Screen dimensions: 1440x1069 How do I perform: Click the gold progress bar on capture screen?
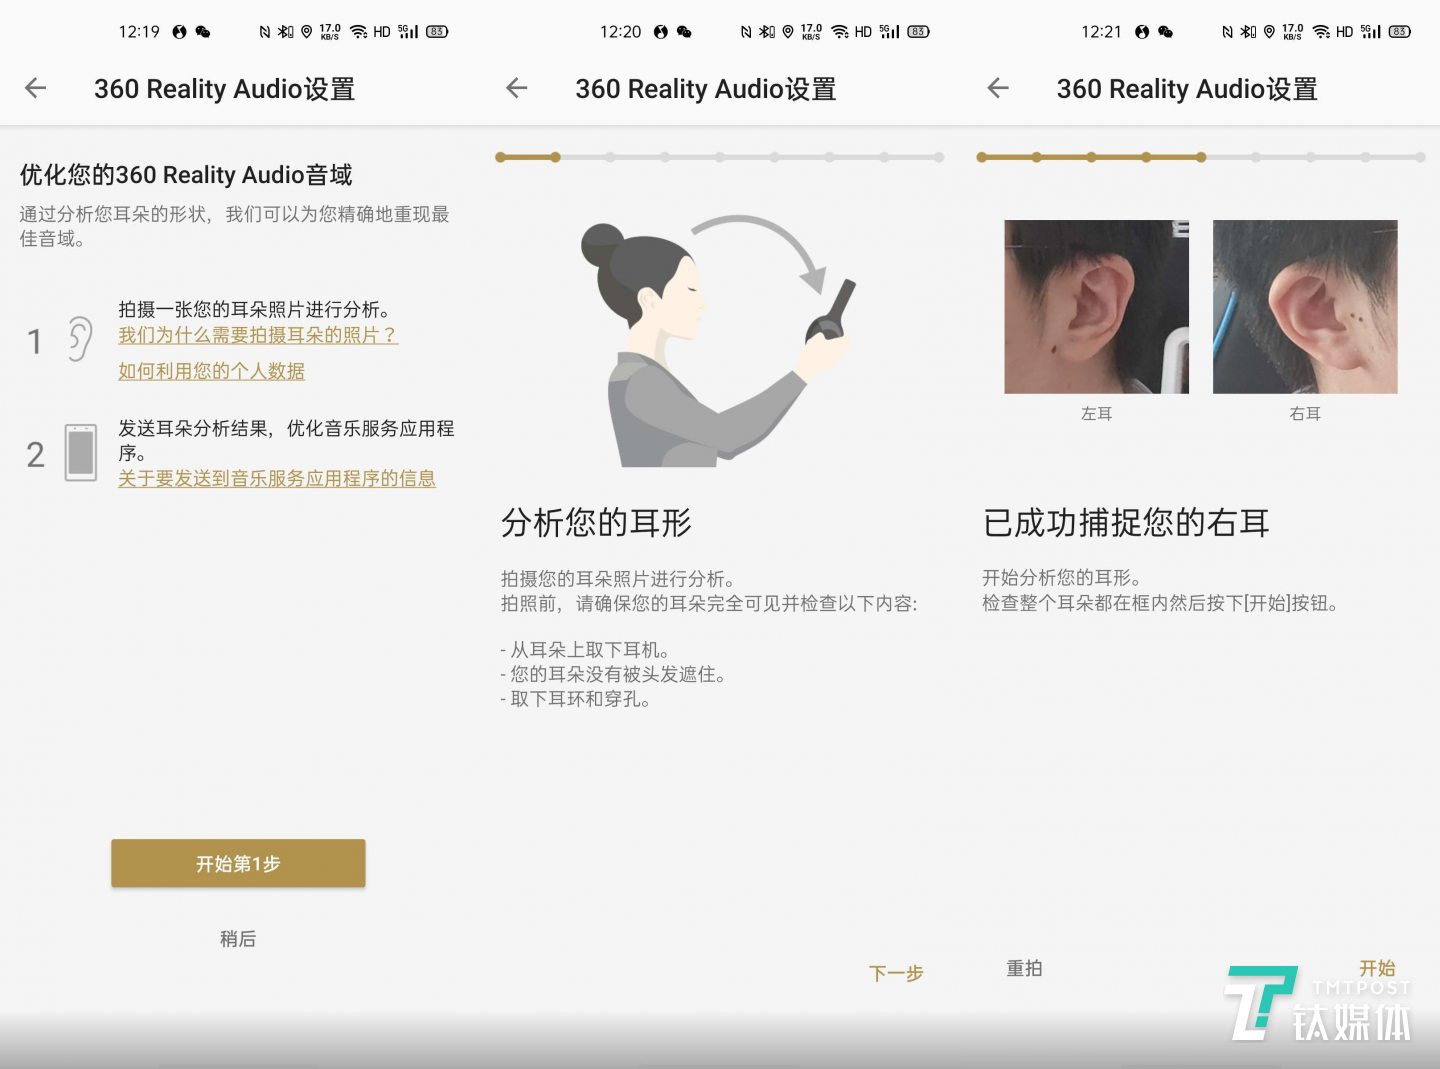1092,157
